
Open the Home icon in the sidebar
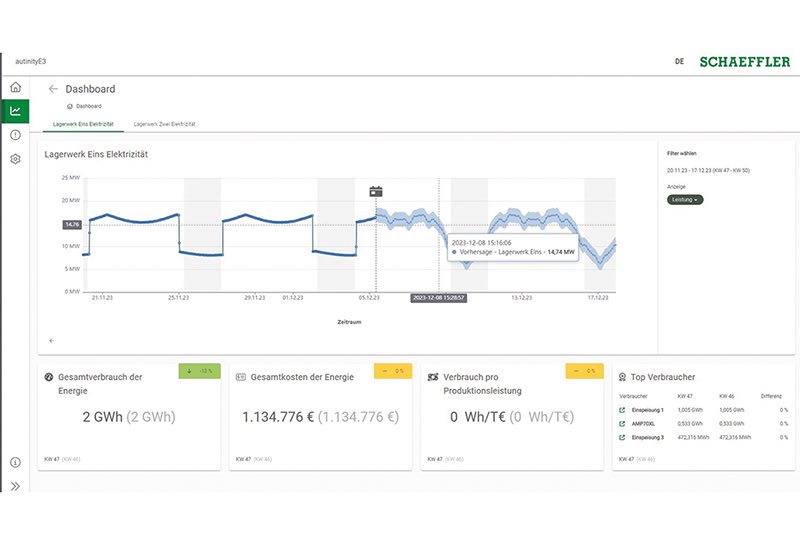click(15, 88)
